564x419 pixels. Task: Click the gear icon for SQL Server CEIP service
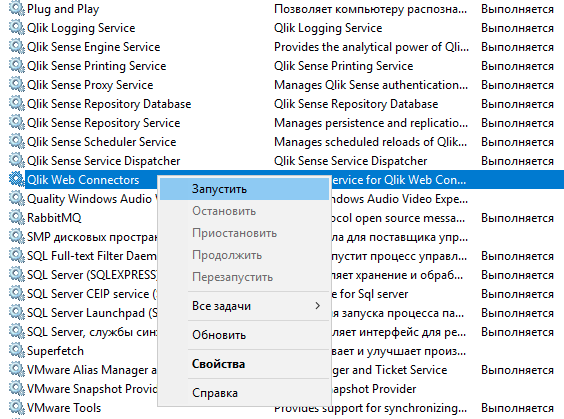pos(17,294)
